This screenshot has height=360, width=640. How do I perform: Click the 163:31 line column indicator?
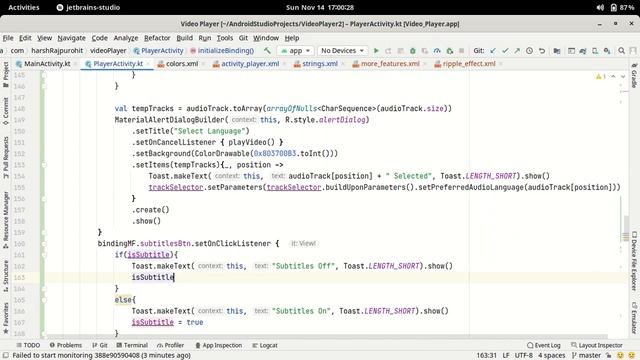click(x=486, y=356)
